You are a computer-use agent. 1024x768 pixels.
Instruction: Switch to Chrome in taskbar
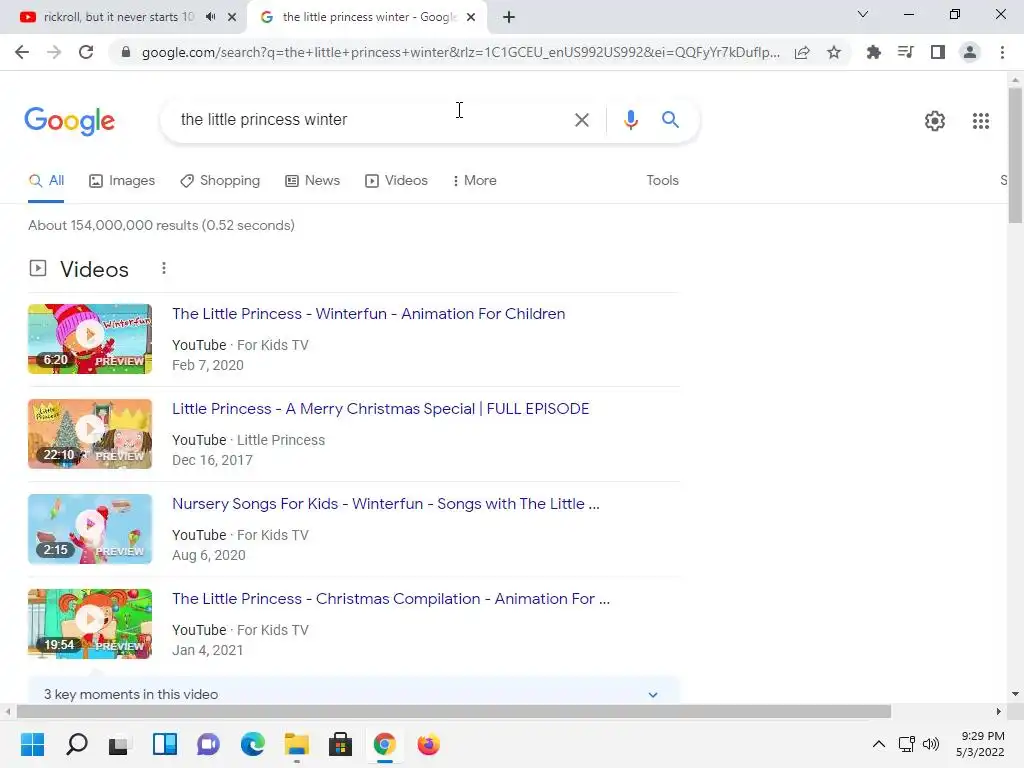385,744
